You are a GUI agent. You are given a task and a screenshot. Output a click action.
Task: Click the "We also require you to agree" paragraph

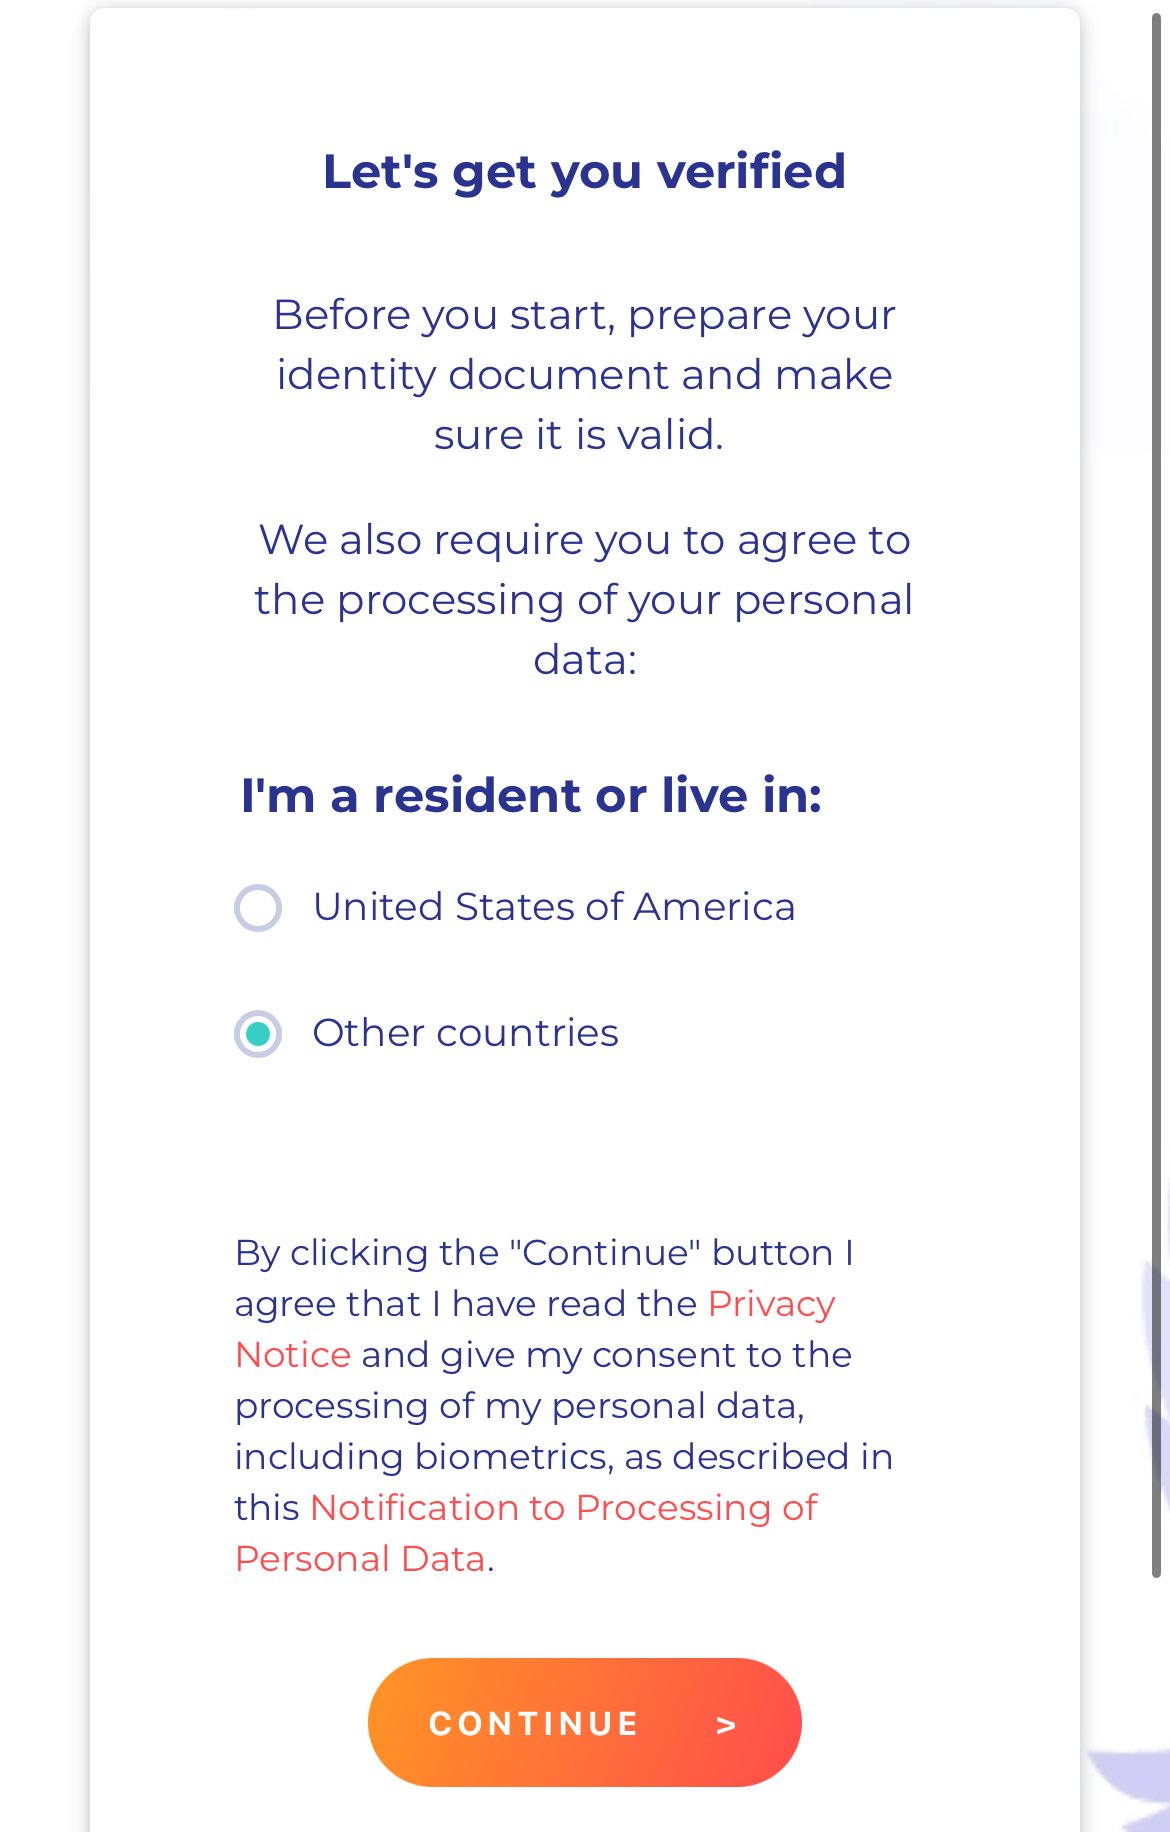coord(584,600)
